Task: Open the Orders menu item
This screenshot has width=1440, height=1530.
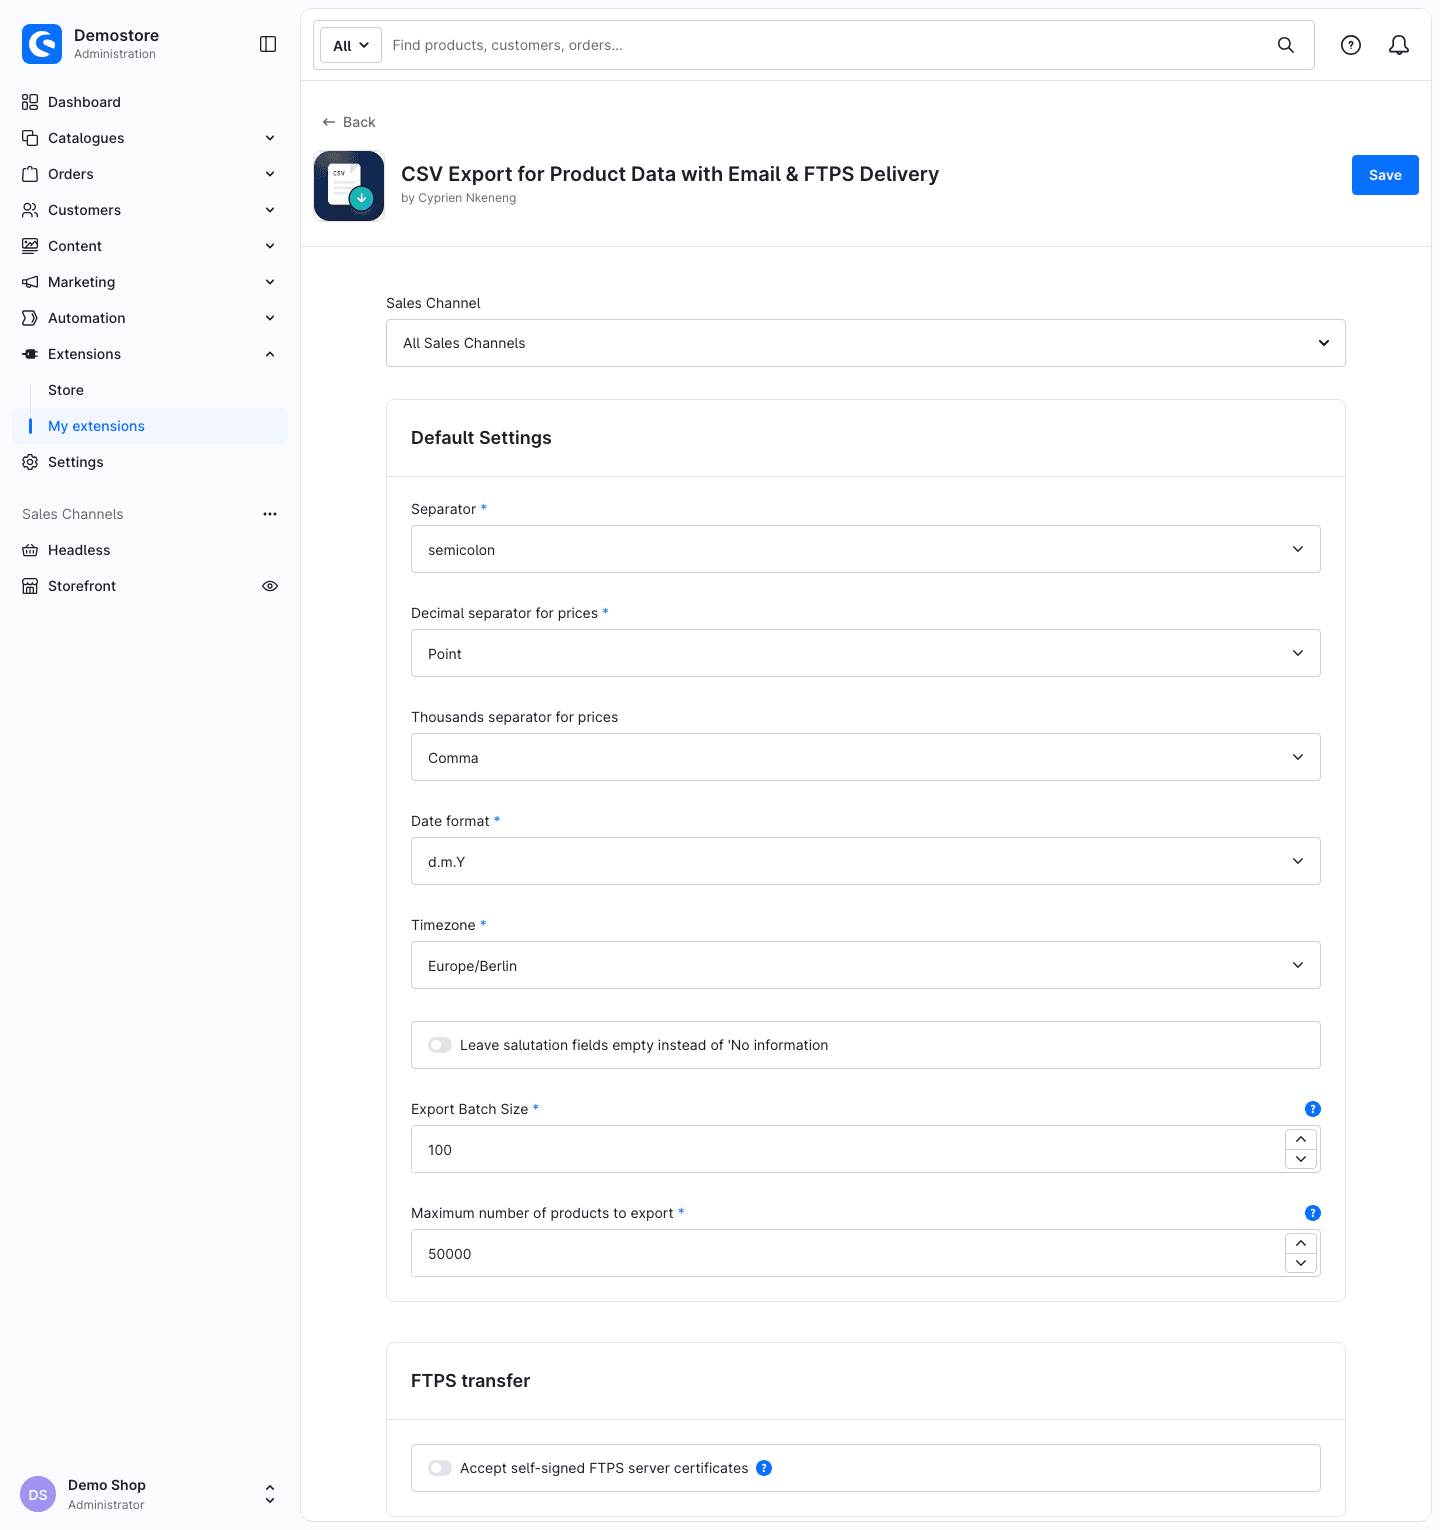Action: coord(150,174)
